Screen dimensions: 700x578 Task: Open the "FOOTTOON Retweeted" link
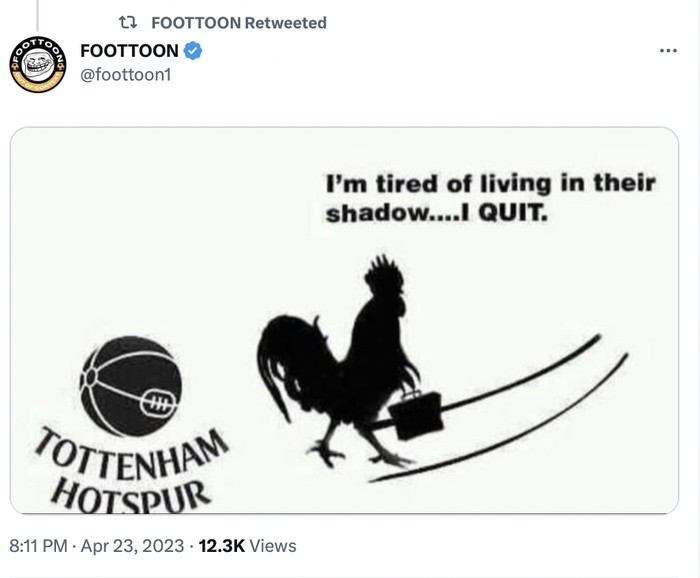(x=238, y=23)
